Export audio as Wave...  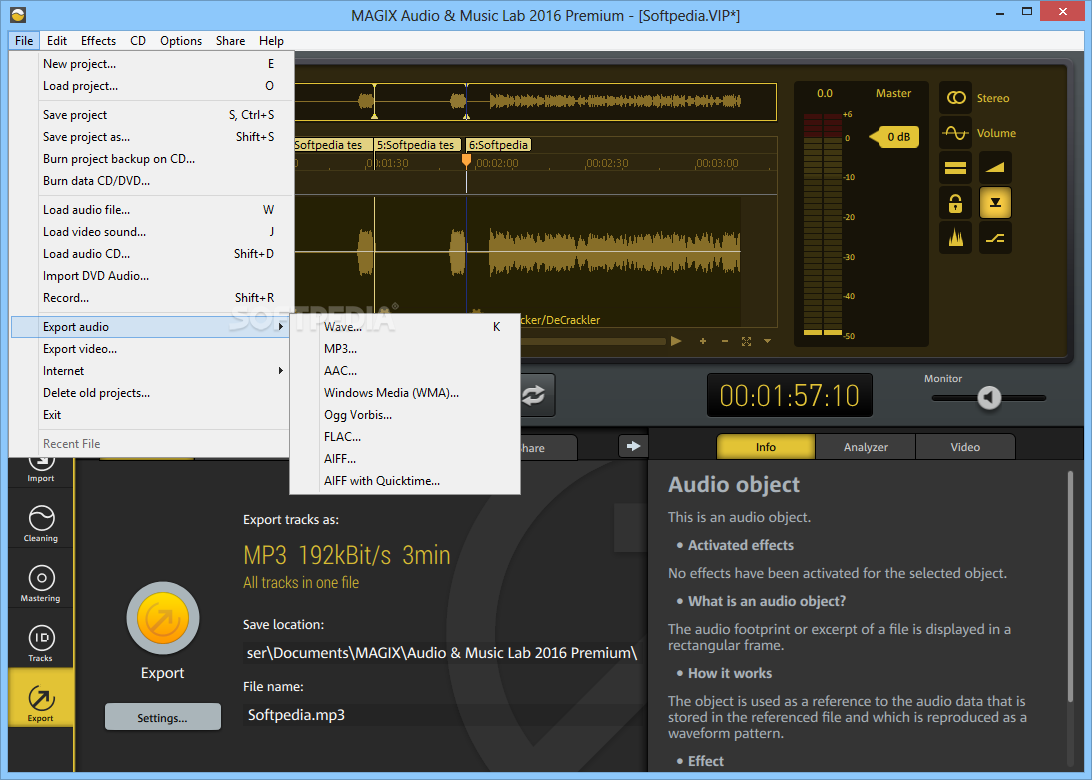[x=405, y=327]
